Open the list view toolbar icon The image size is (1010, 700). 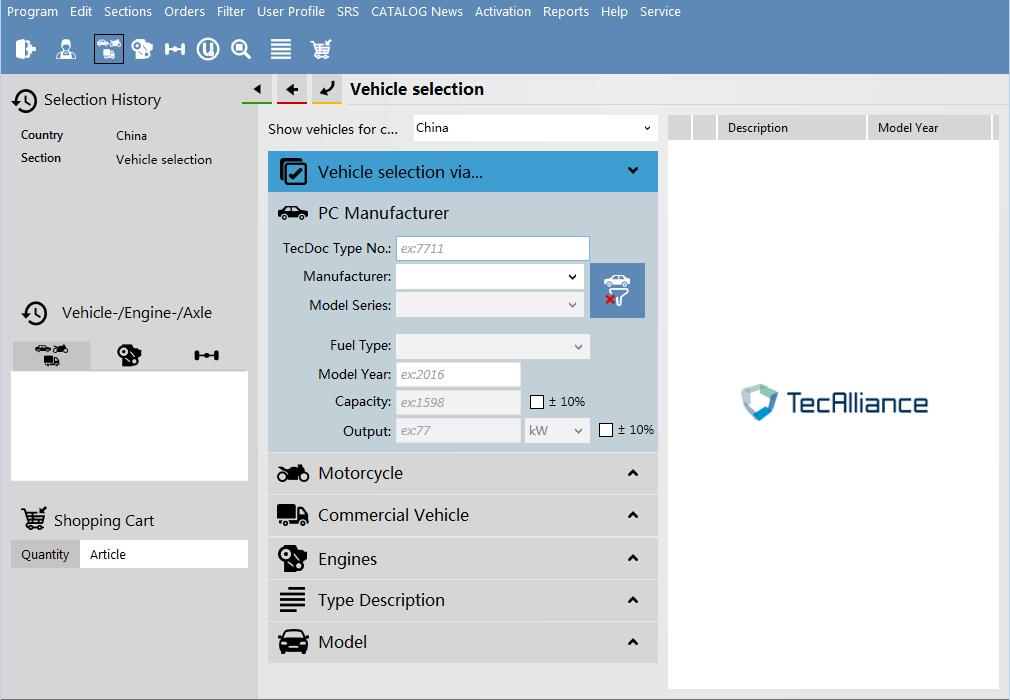(x=281, y=49)
